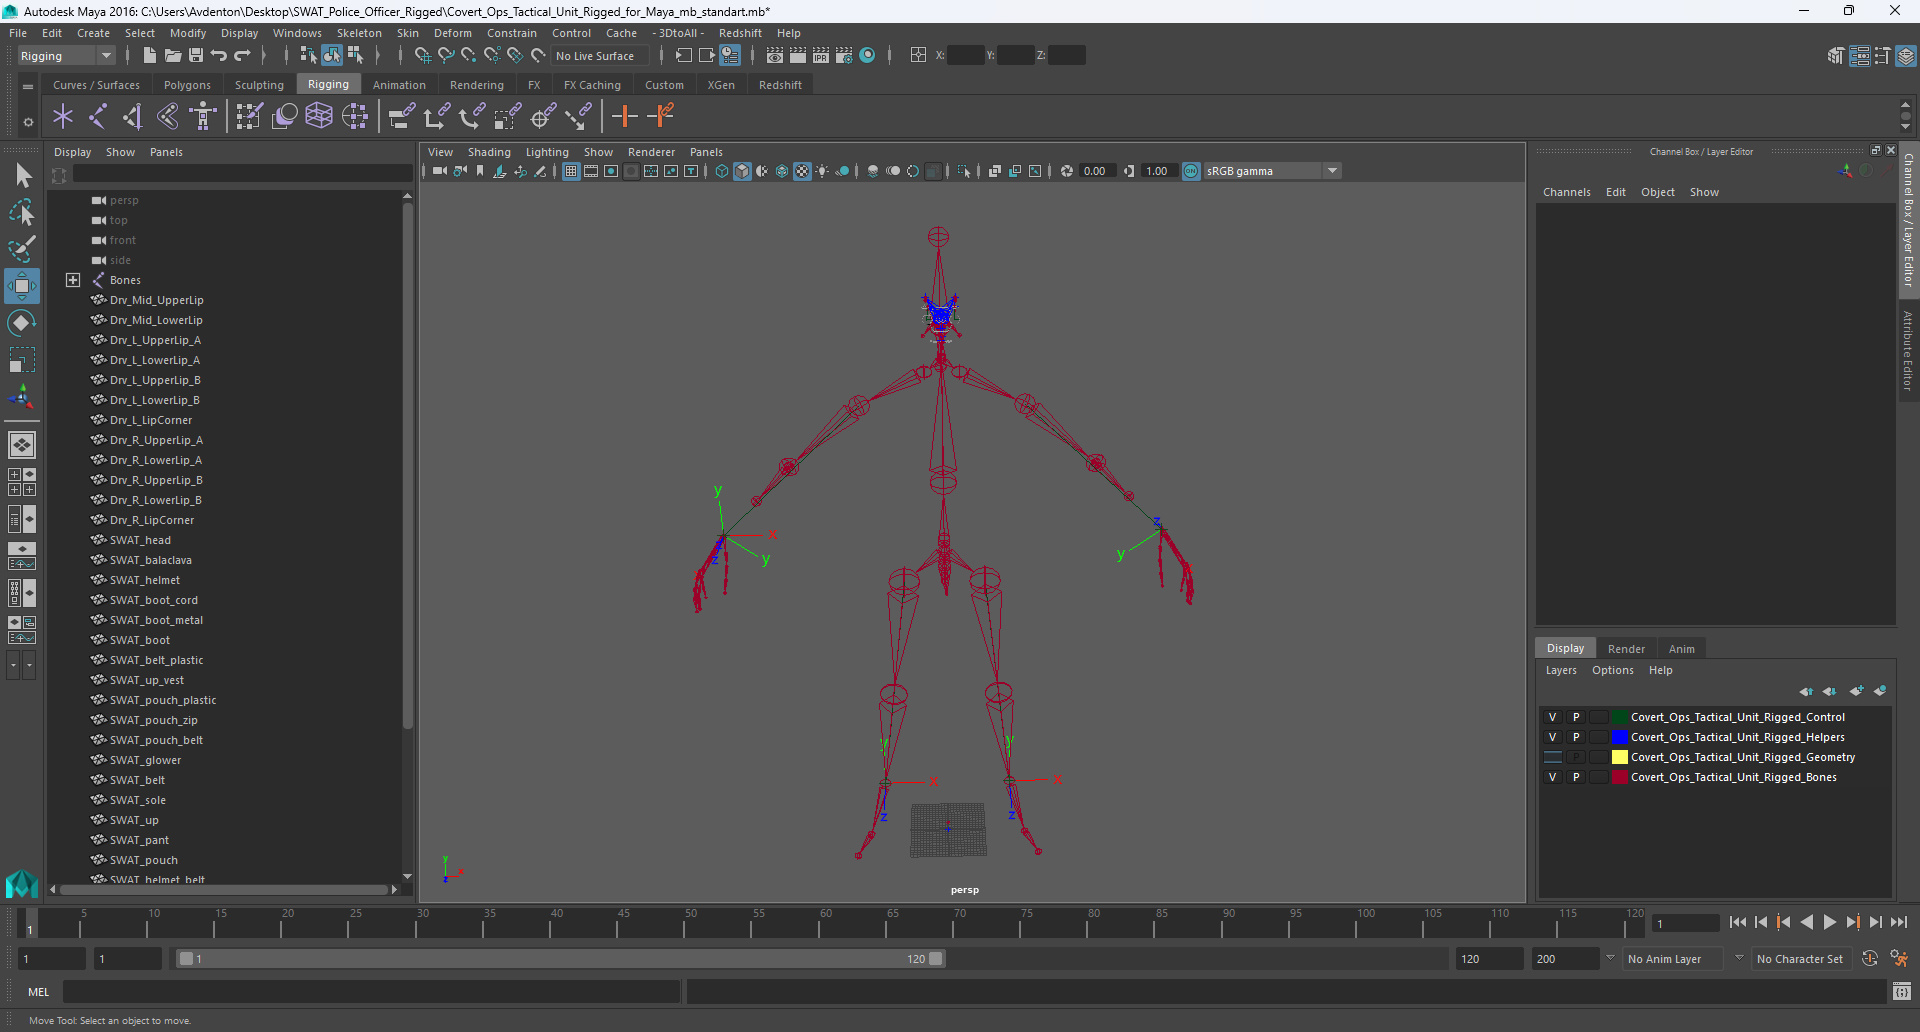Select SWAT_helmet in the Outliner
The width and height of the screenshot is (1920, 1032).
[x=145, y=580]
